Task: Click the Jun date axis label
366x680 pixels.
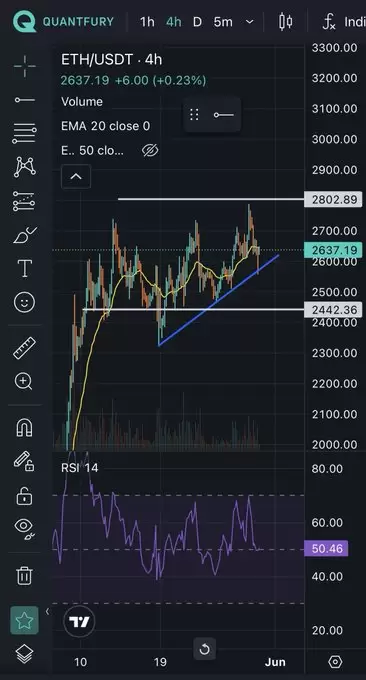Action: [x=275, y=662]
